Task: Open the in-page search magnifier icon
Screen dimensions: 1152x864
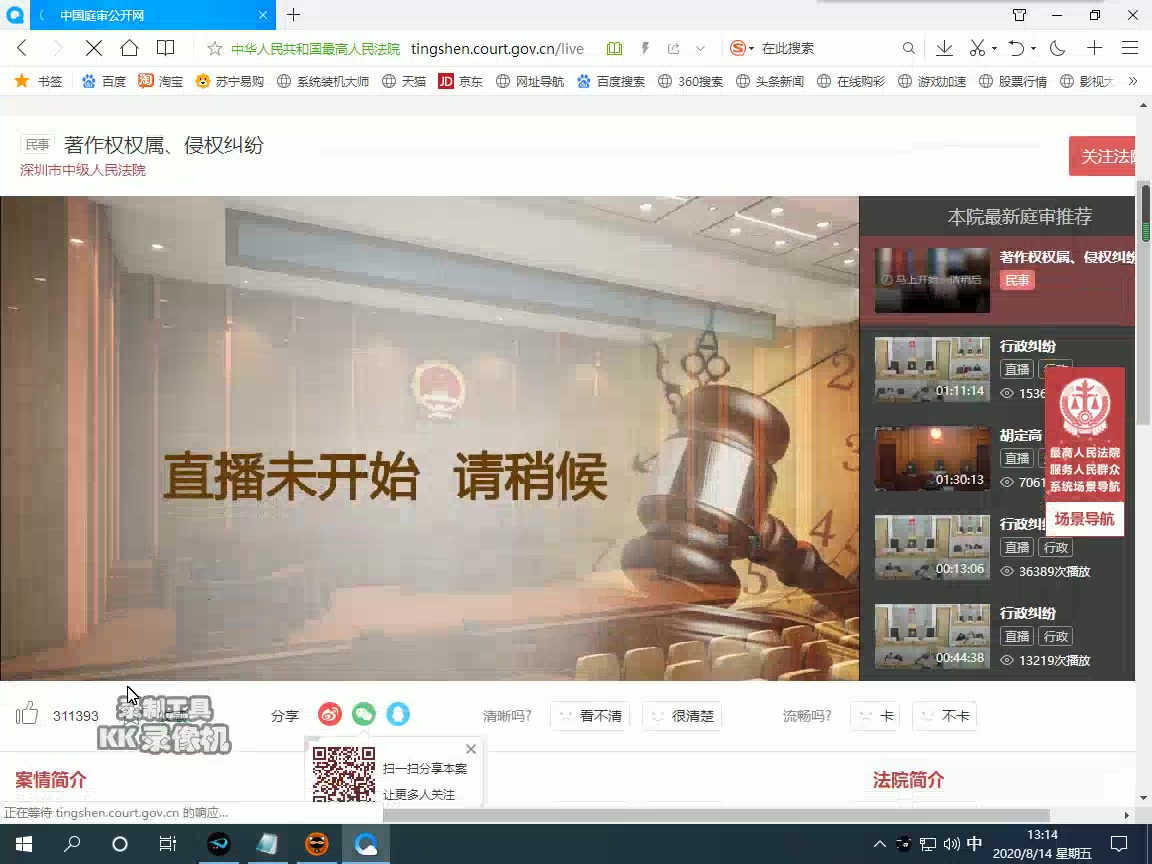Action: click(908, 47)
